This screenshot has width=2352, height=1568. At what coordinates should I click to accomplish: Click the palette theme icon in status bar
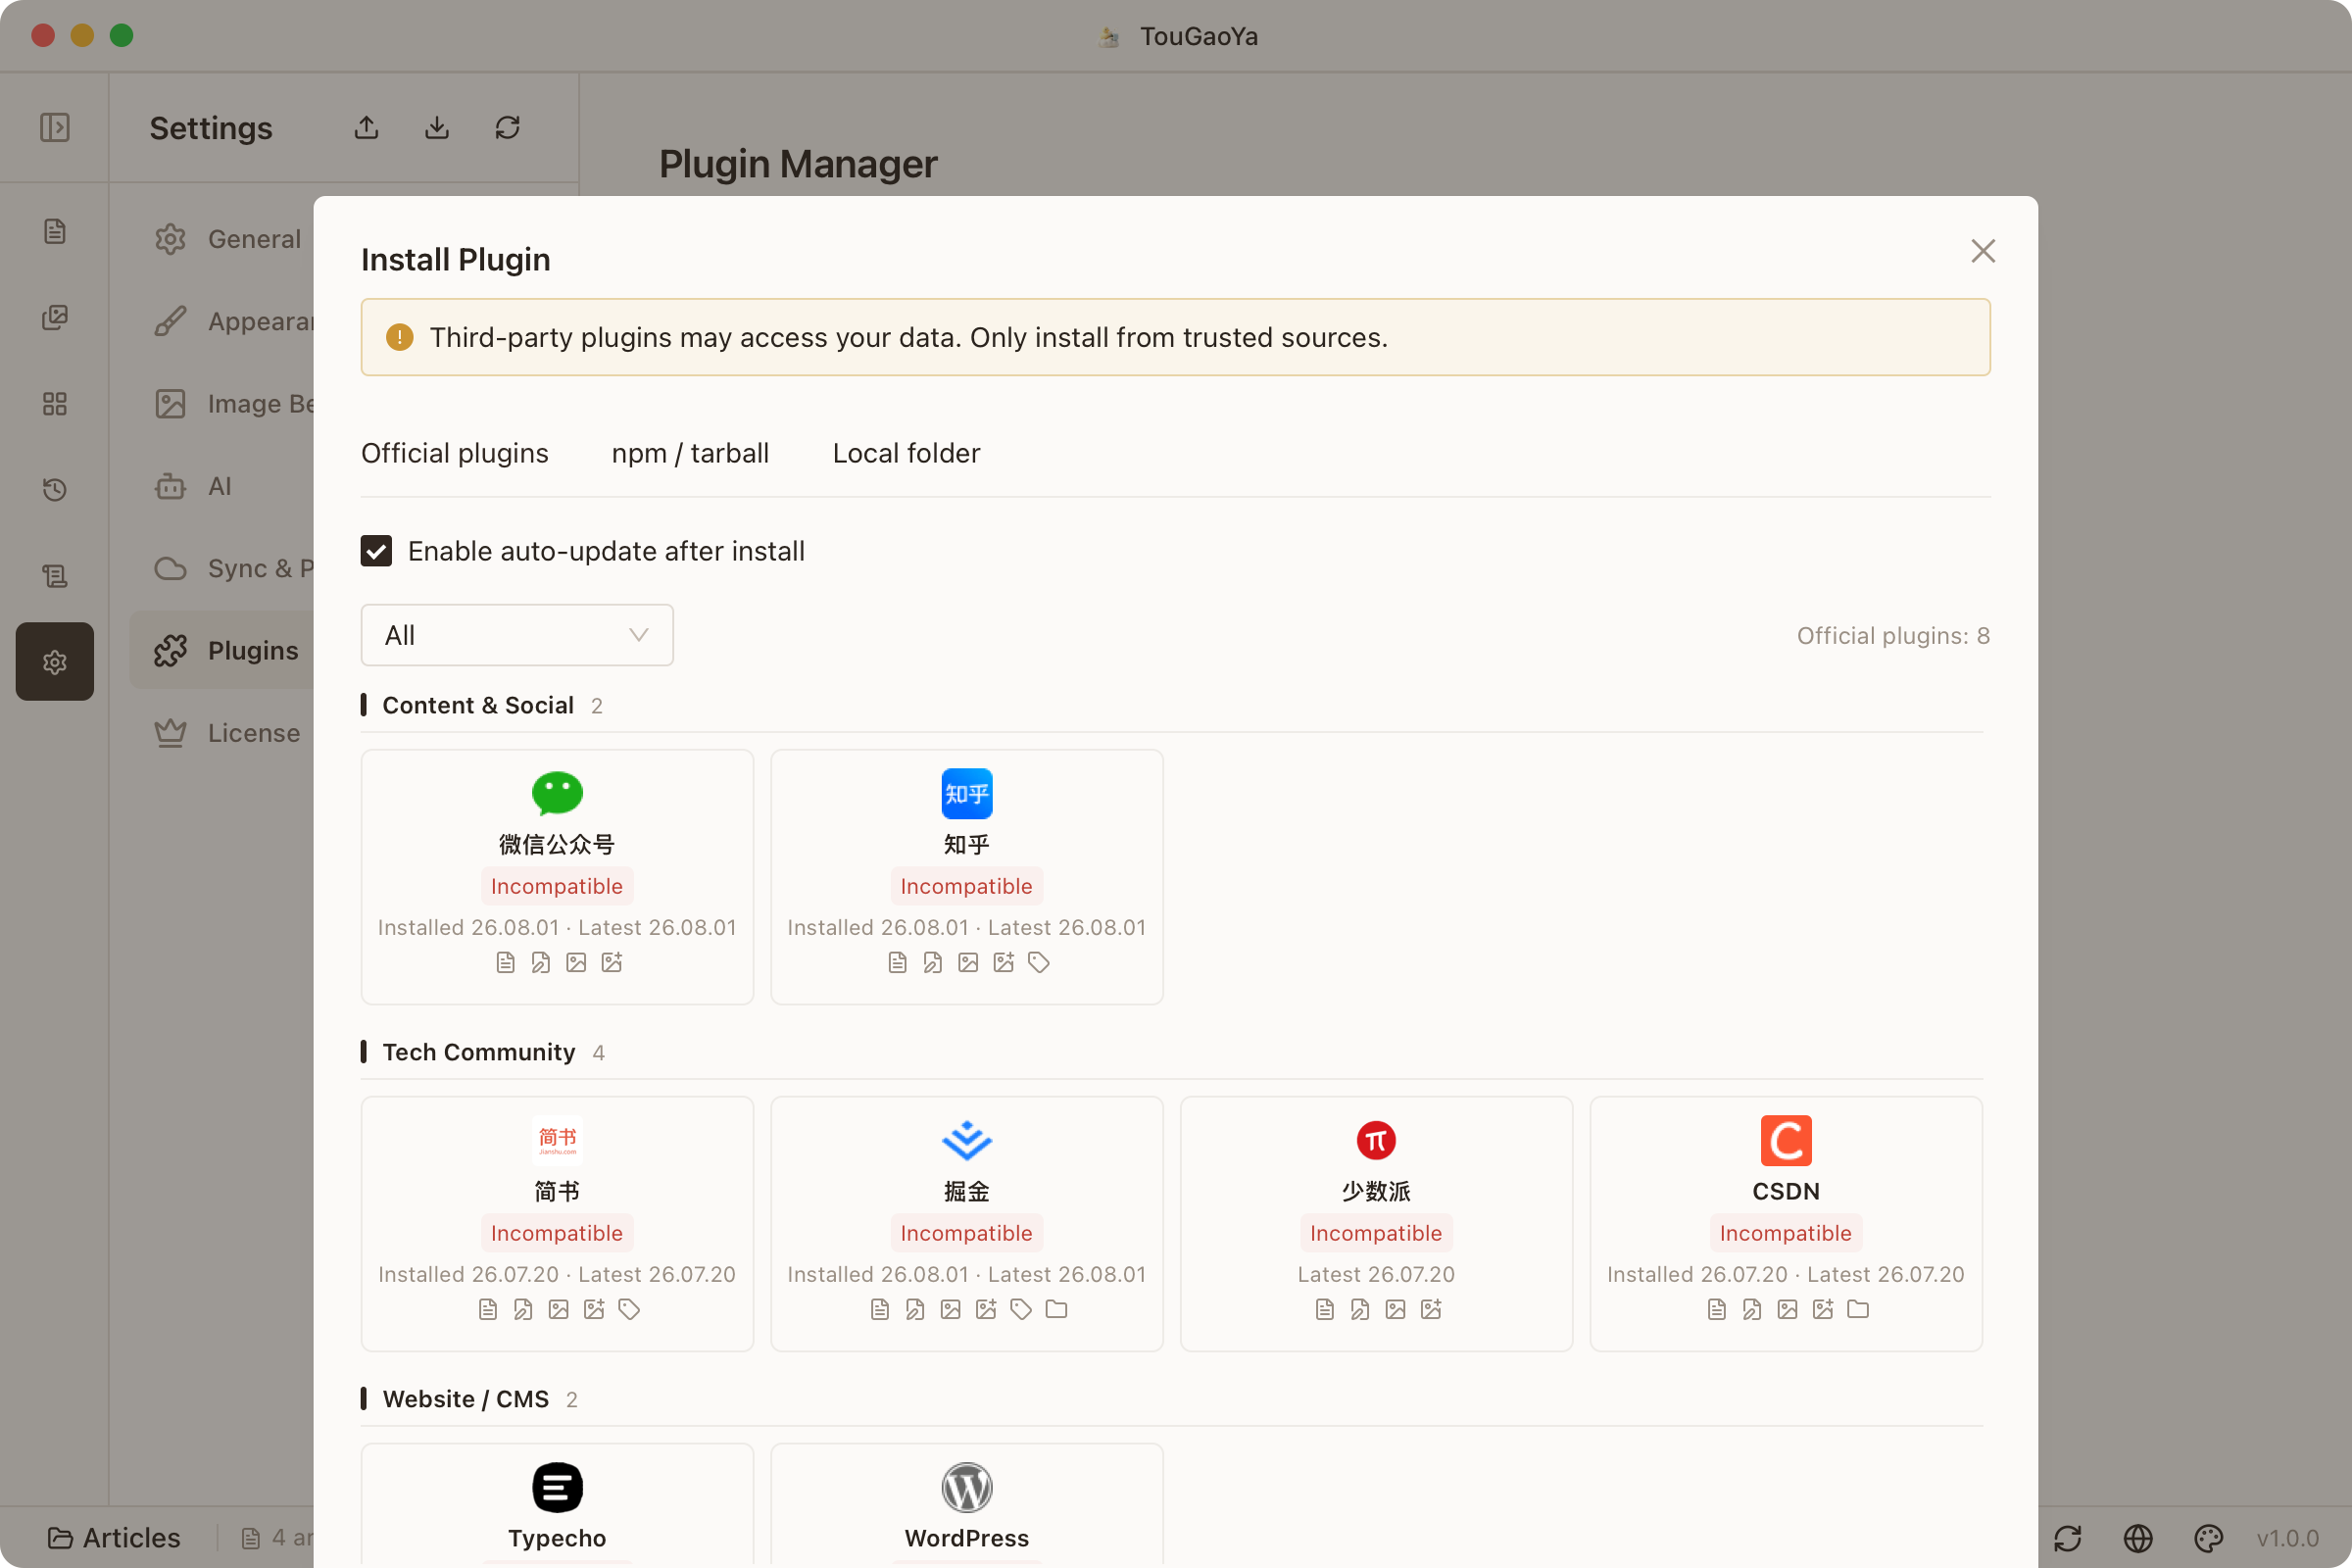(x=2208, y=1538)
